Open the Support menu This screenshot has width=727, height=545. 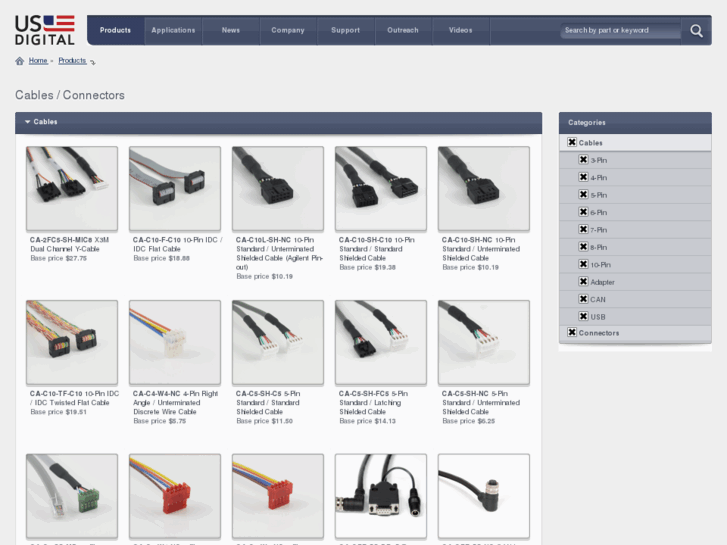[x=345, y=30]
